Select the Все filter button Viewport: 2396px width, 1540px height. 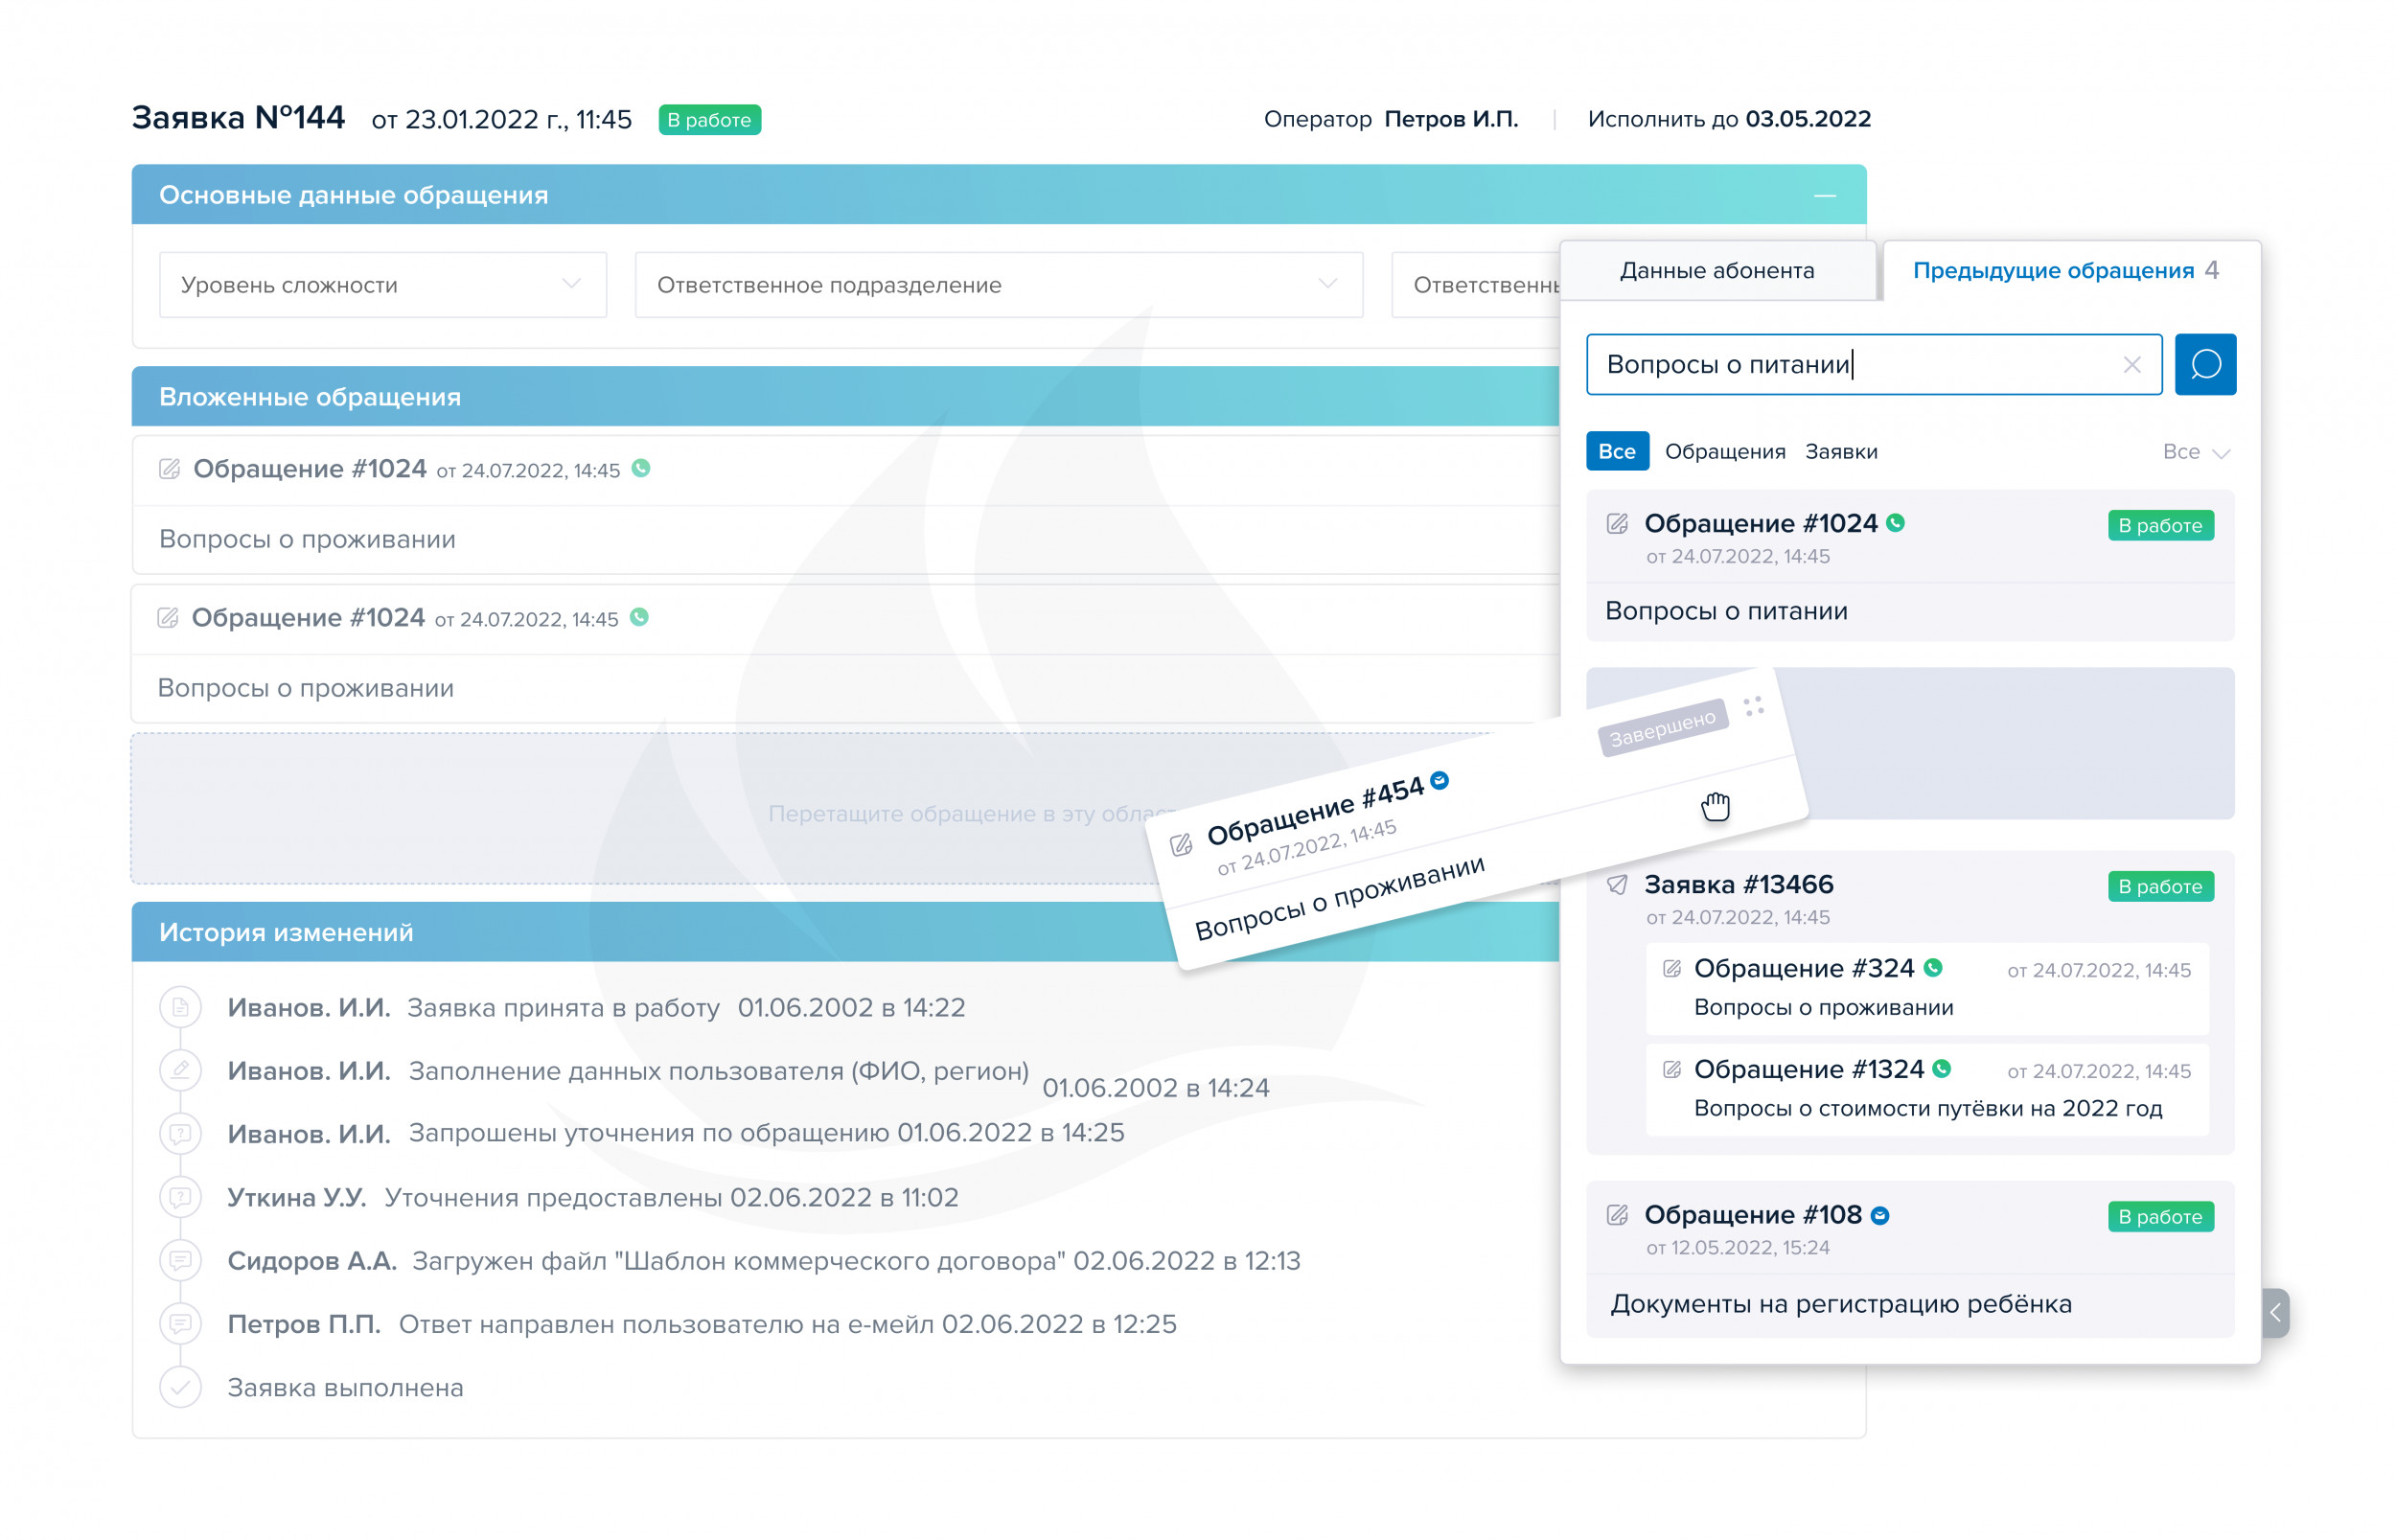tap(1616, 452)
